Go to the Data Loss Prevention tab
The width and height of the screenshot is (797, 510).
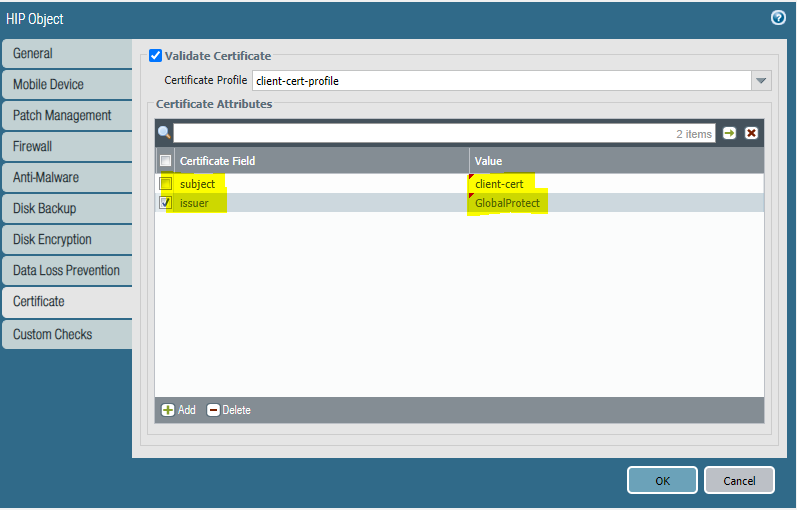[x=67, y=271]
